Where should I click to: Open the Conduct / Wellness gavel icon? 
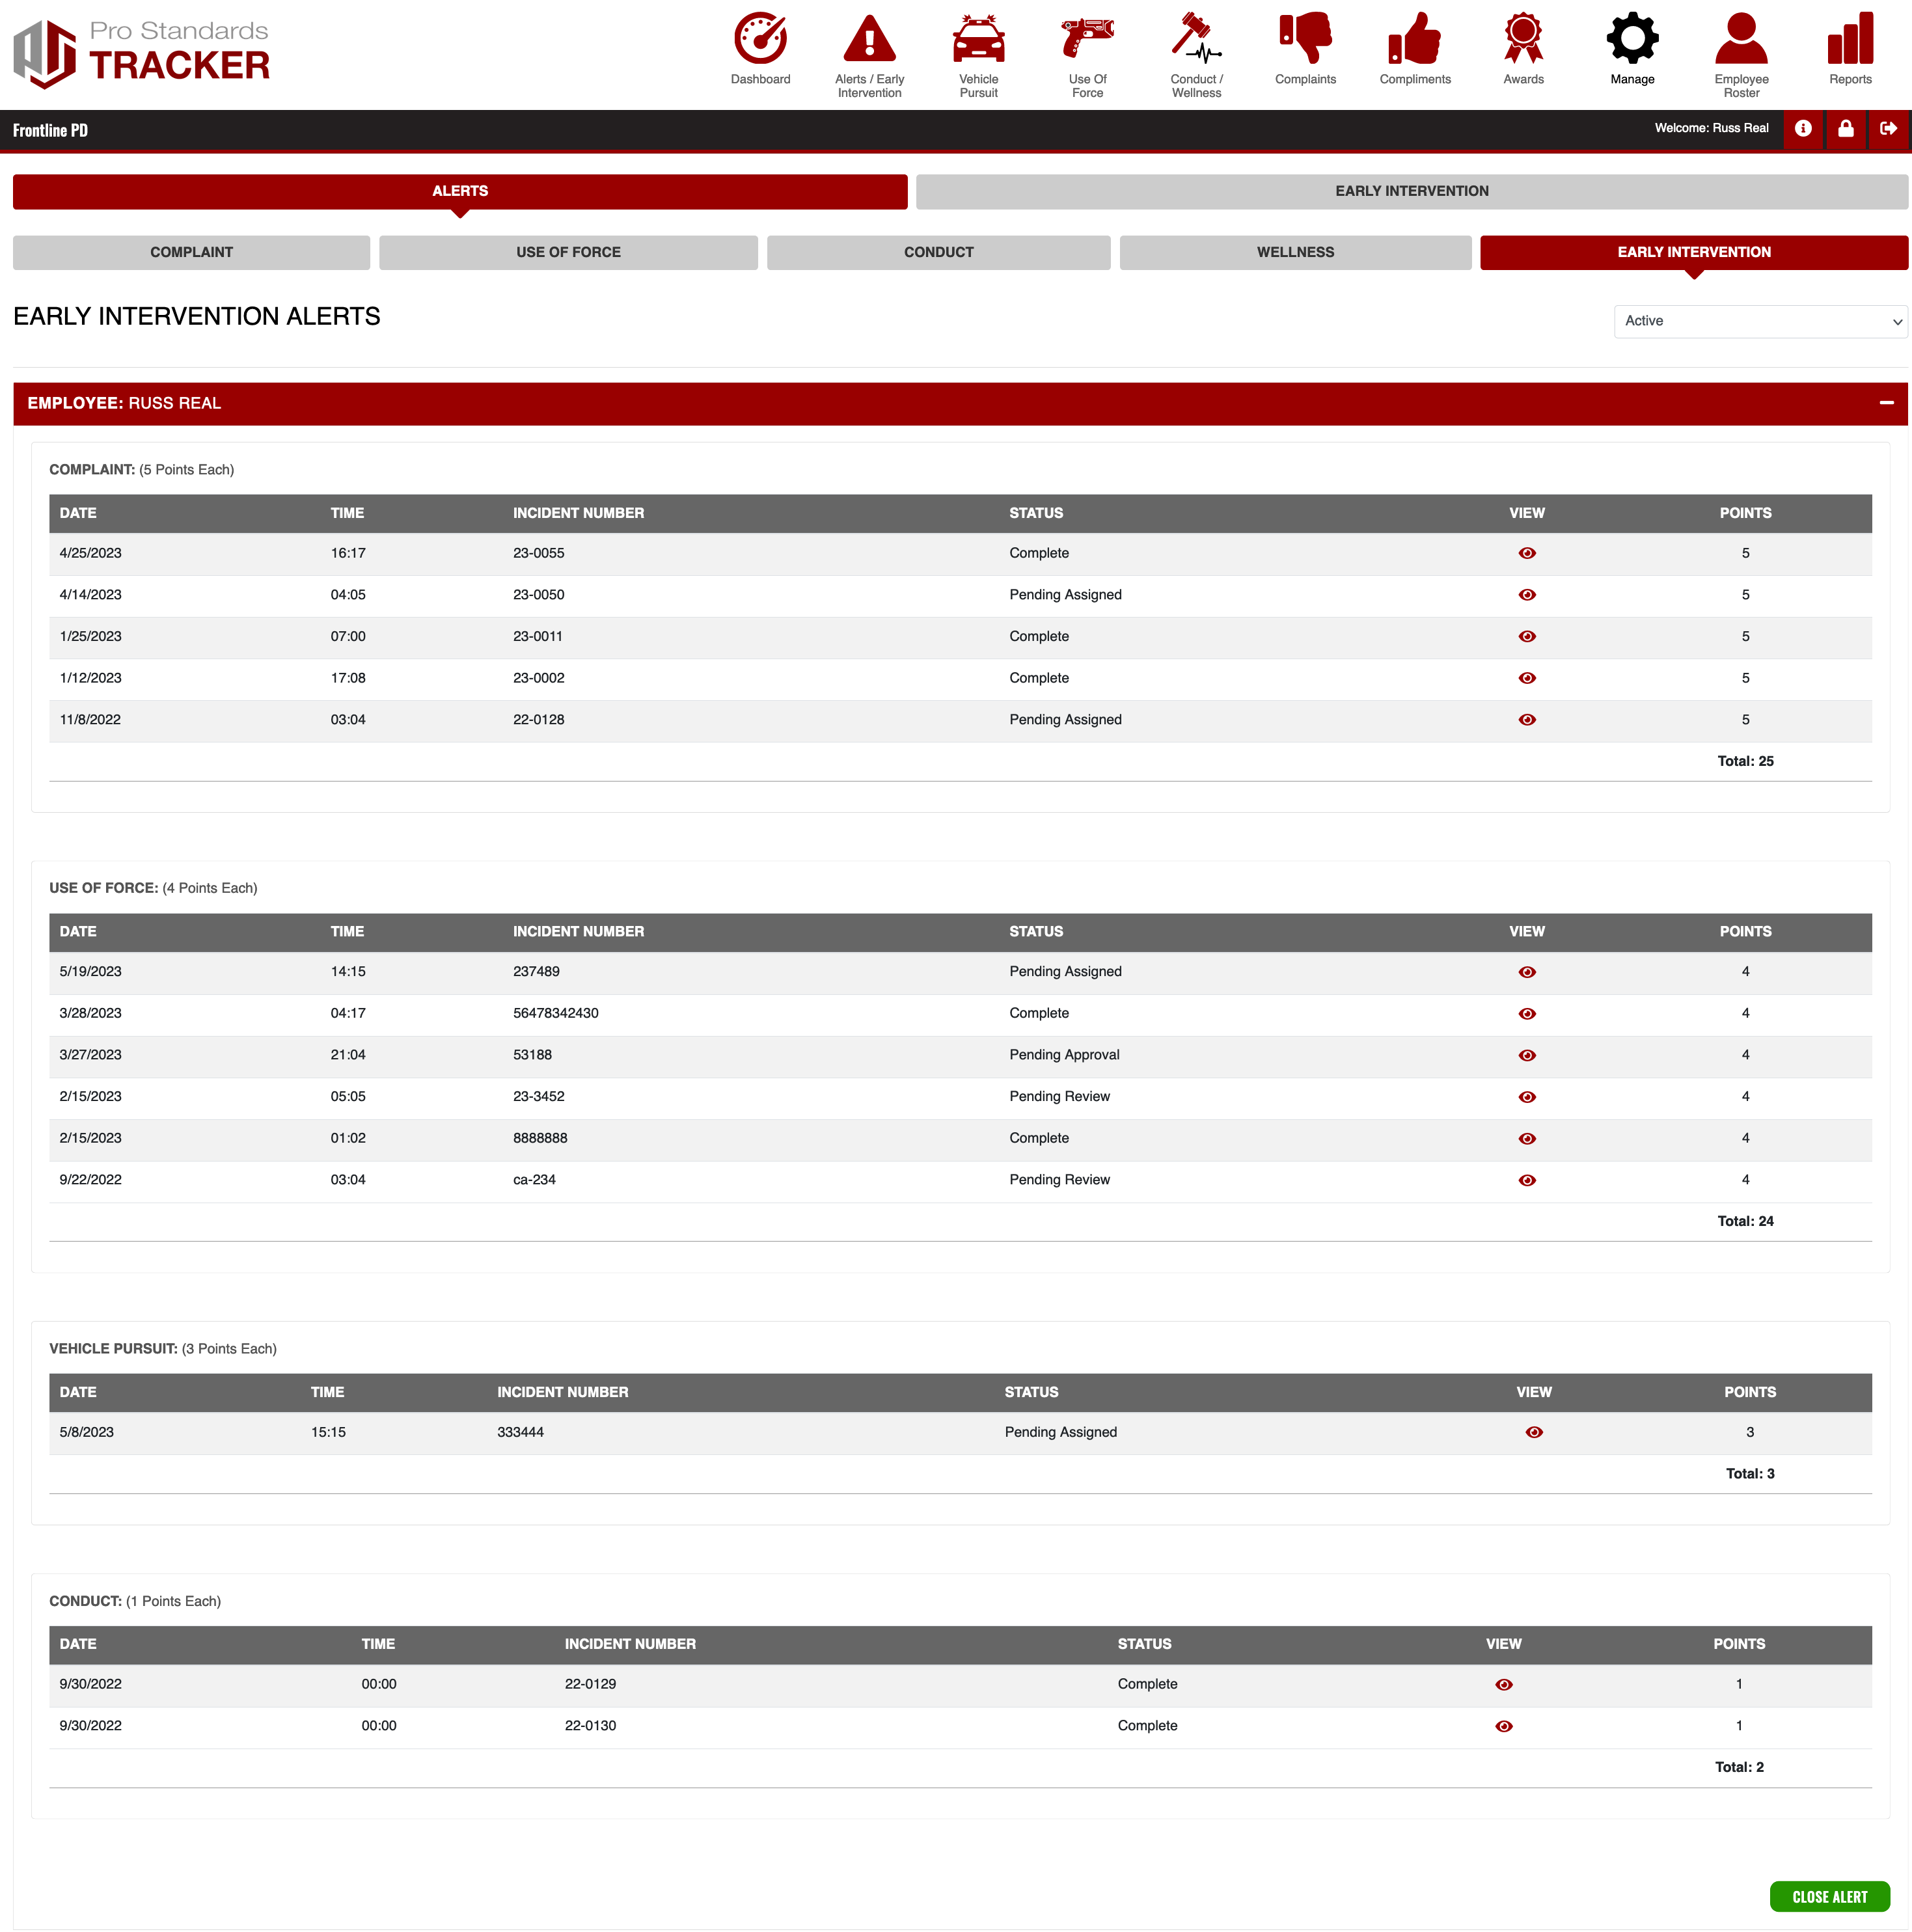point(1196,40)
